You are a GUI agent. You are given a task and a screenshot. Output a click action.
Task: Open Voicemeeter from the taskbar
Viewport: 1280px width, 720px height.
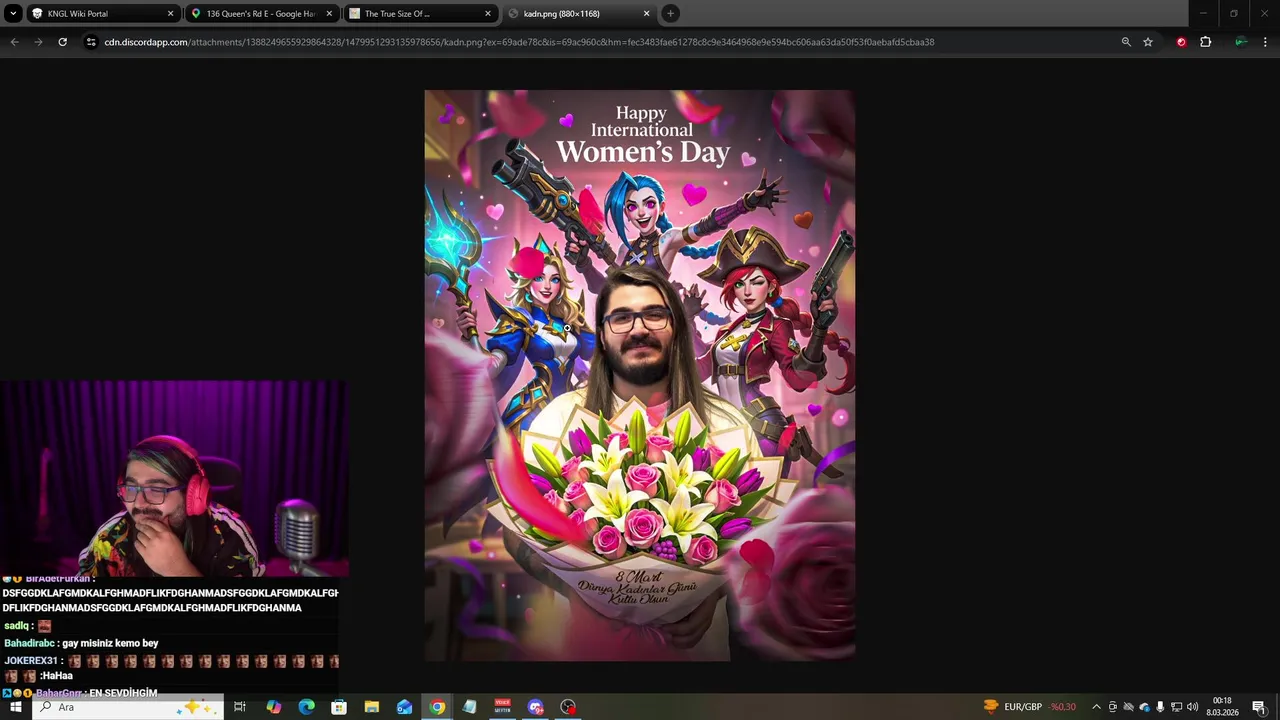(x=503, y=707)
